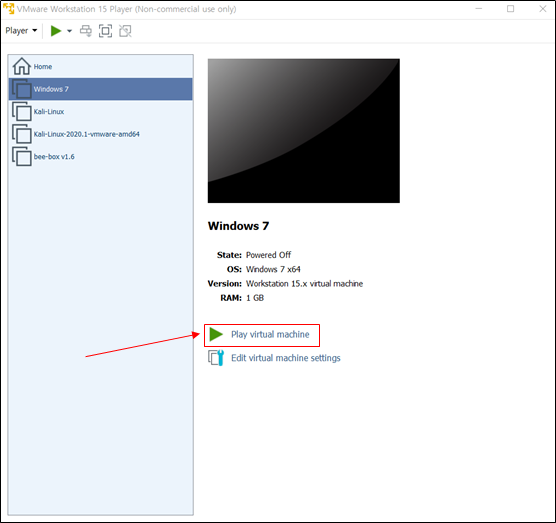Select bee-box v1.6 virtual machine
The width and height of the screenshot is (556, 523).
[101, 157]
